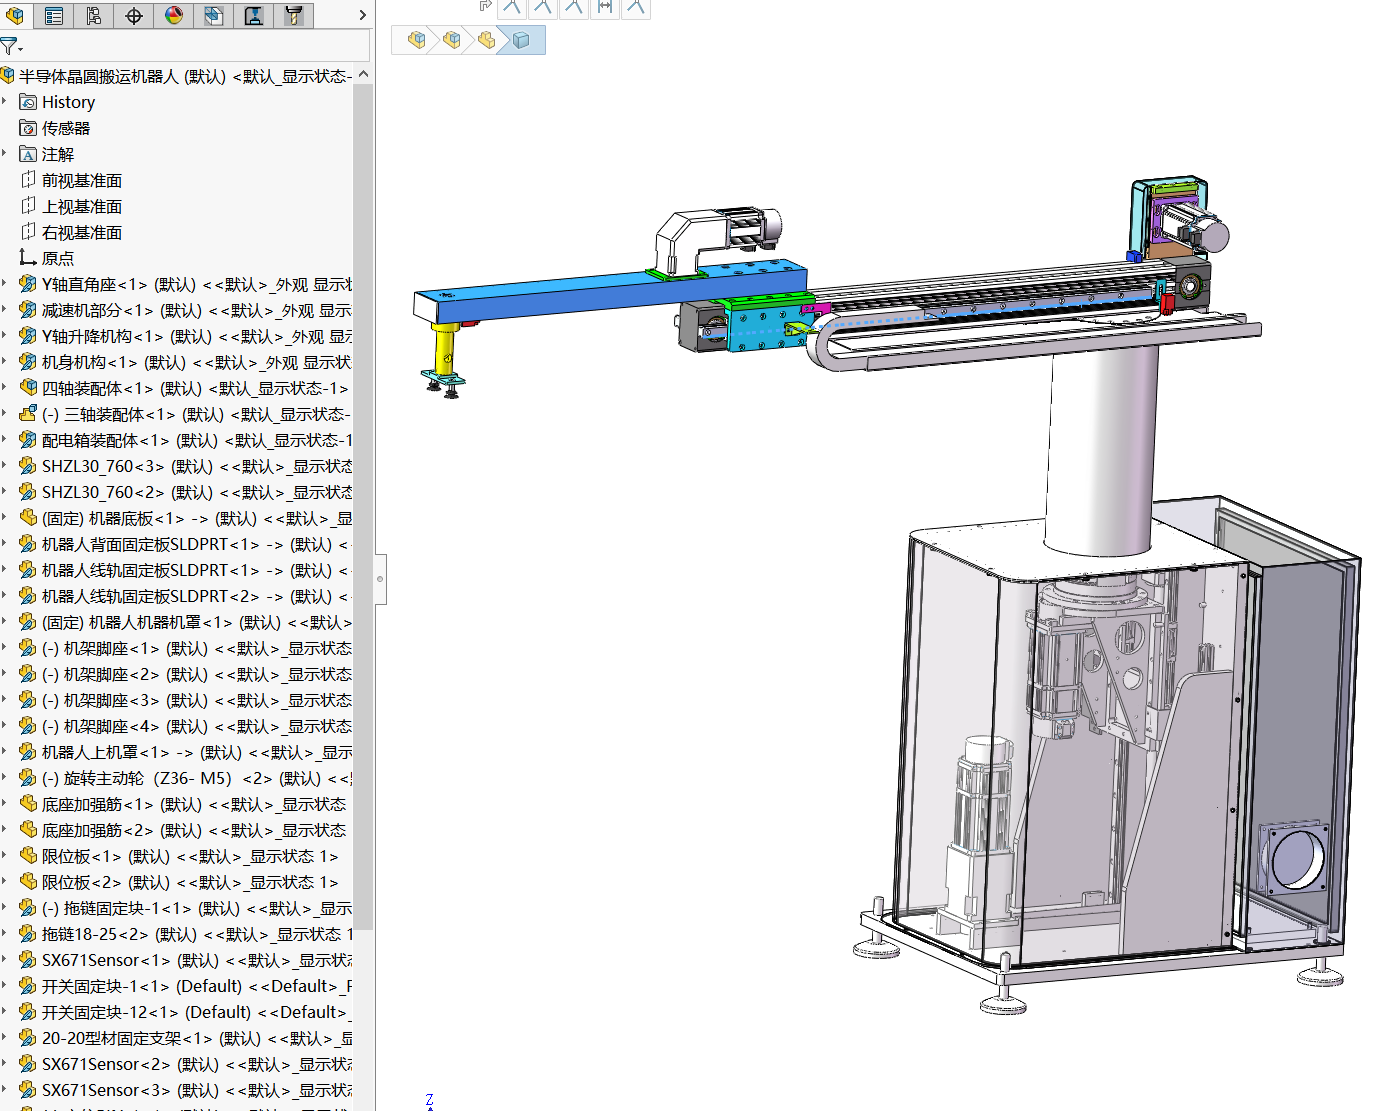The image size is (1393, 1111).
Task: Select 机器人上机罩<1> in the tree
Action: click(197, 752)
